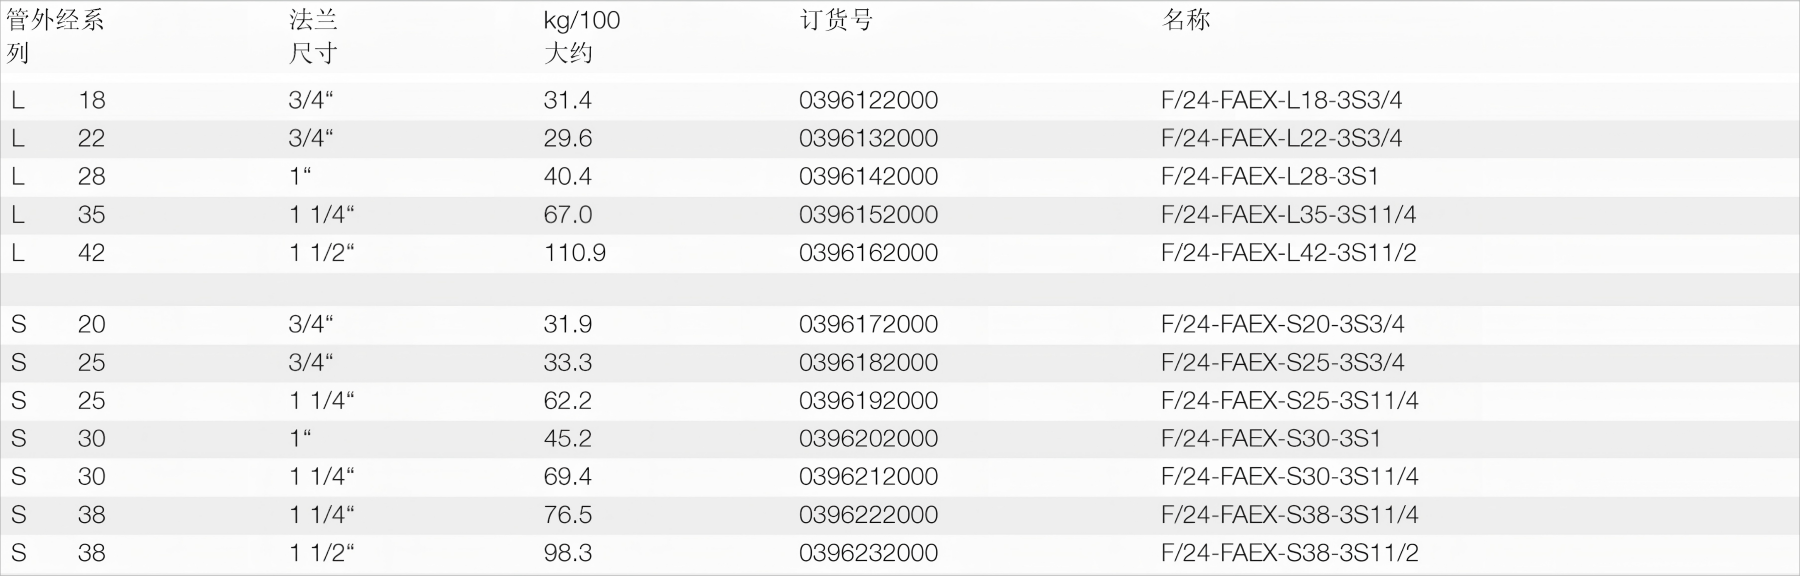Viewport: 1800px width, 576px height.
Task: Click order number 0396152000
Action: (x=868, y=215)
